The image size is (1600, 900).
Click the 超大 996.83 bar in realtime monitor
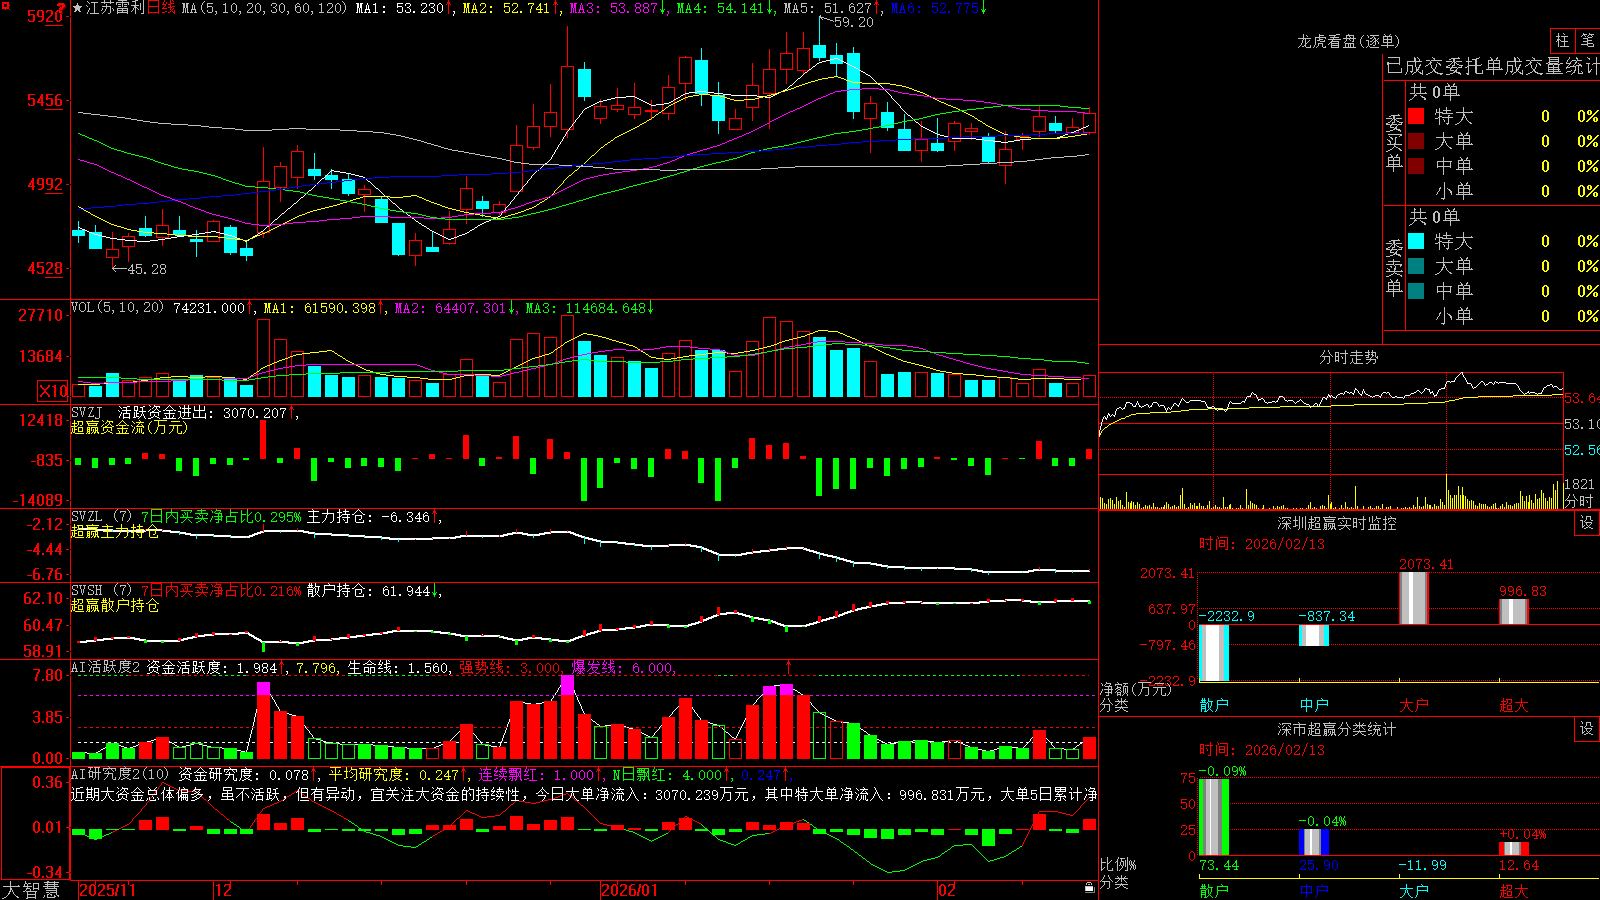click(1514, 612)
